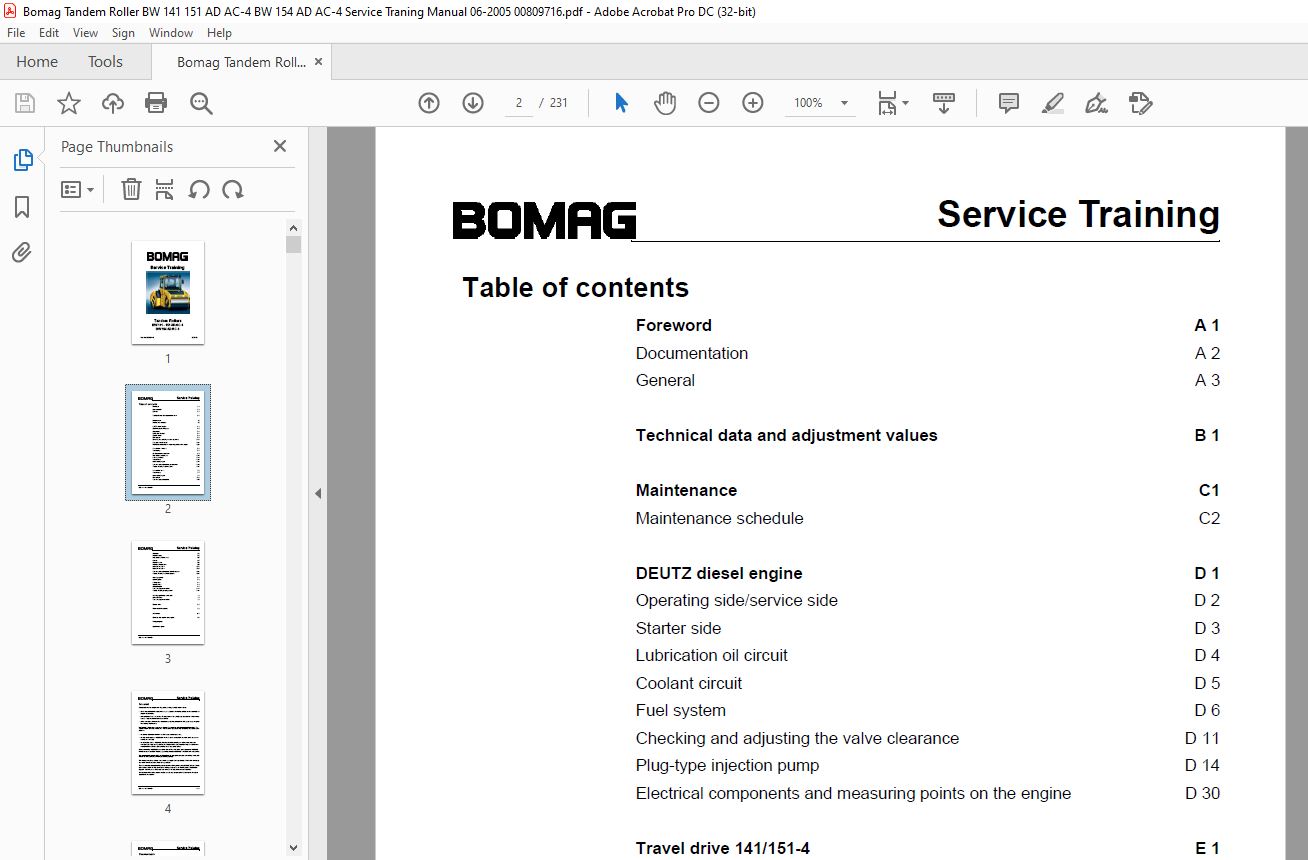Screen dimensions: 1308x860
Task: Open the File menu
Action: tap(16, 33)
